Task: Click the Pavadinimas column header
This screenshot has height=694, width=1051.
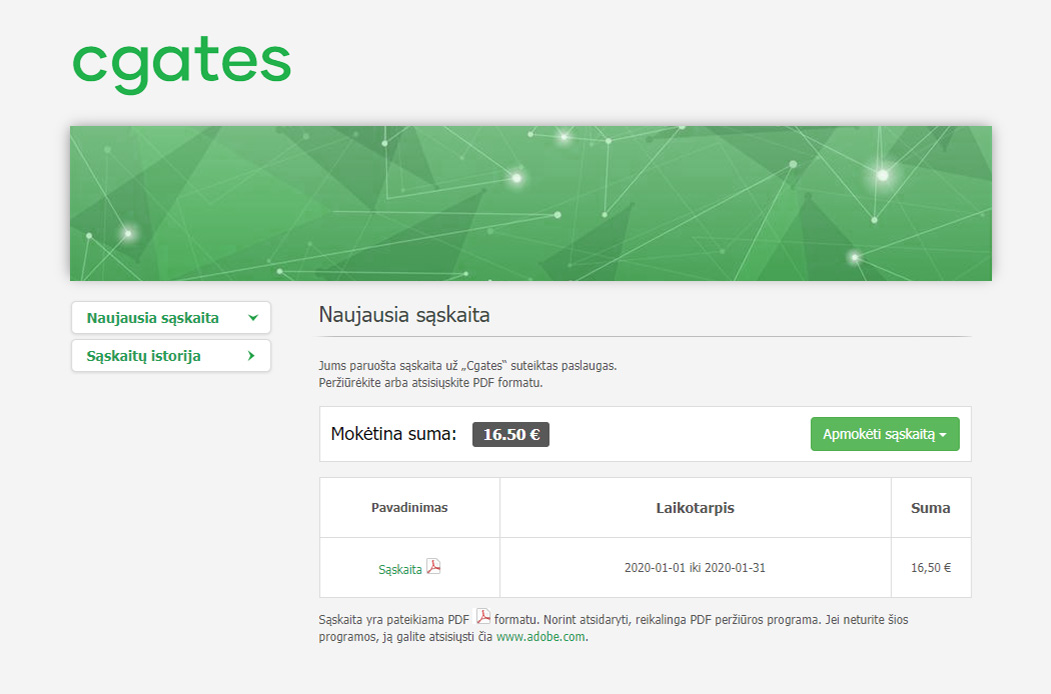Action: pyautogui.click(x=410, y=508)
